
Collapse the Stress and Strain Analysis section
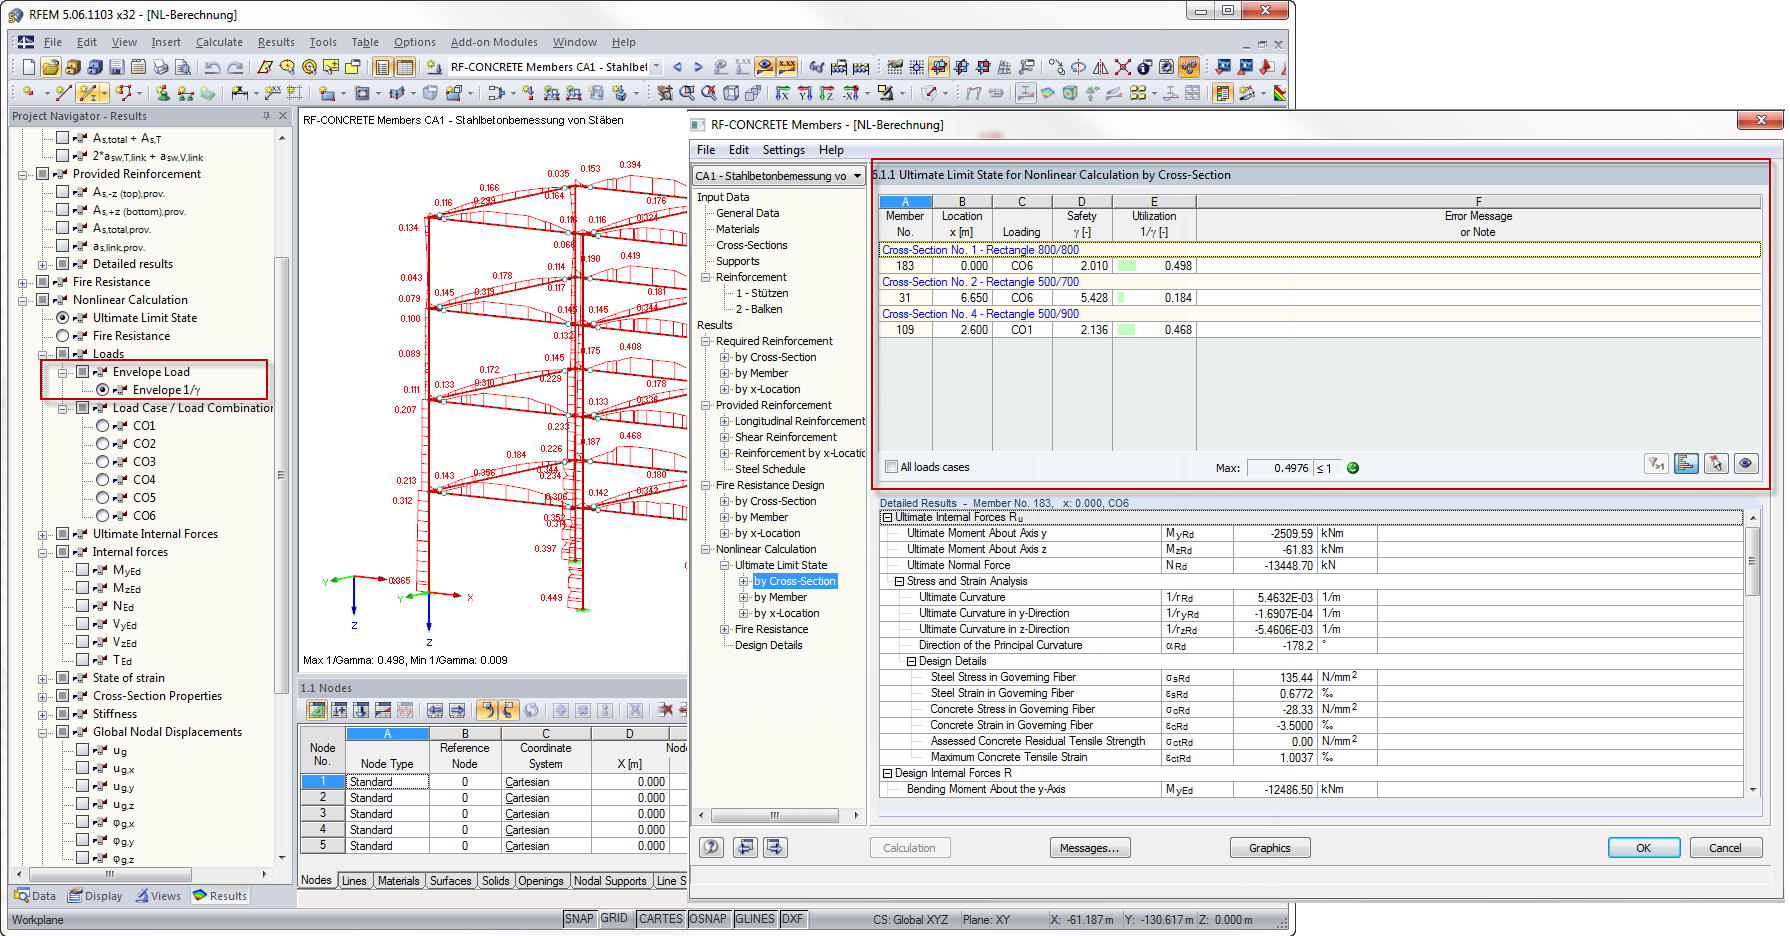tap(899, 581)
